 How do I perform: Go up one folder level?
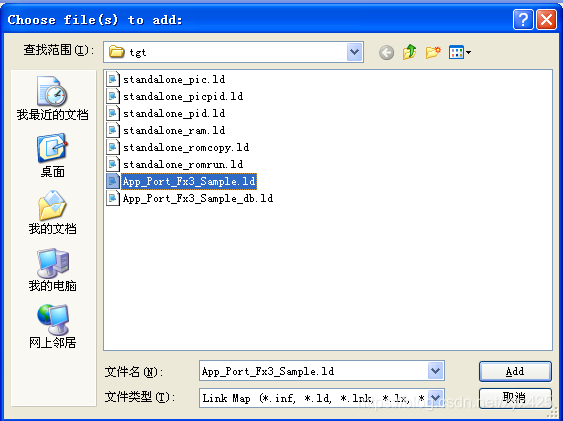click(x=410, y=52)
